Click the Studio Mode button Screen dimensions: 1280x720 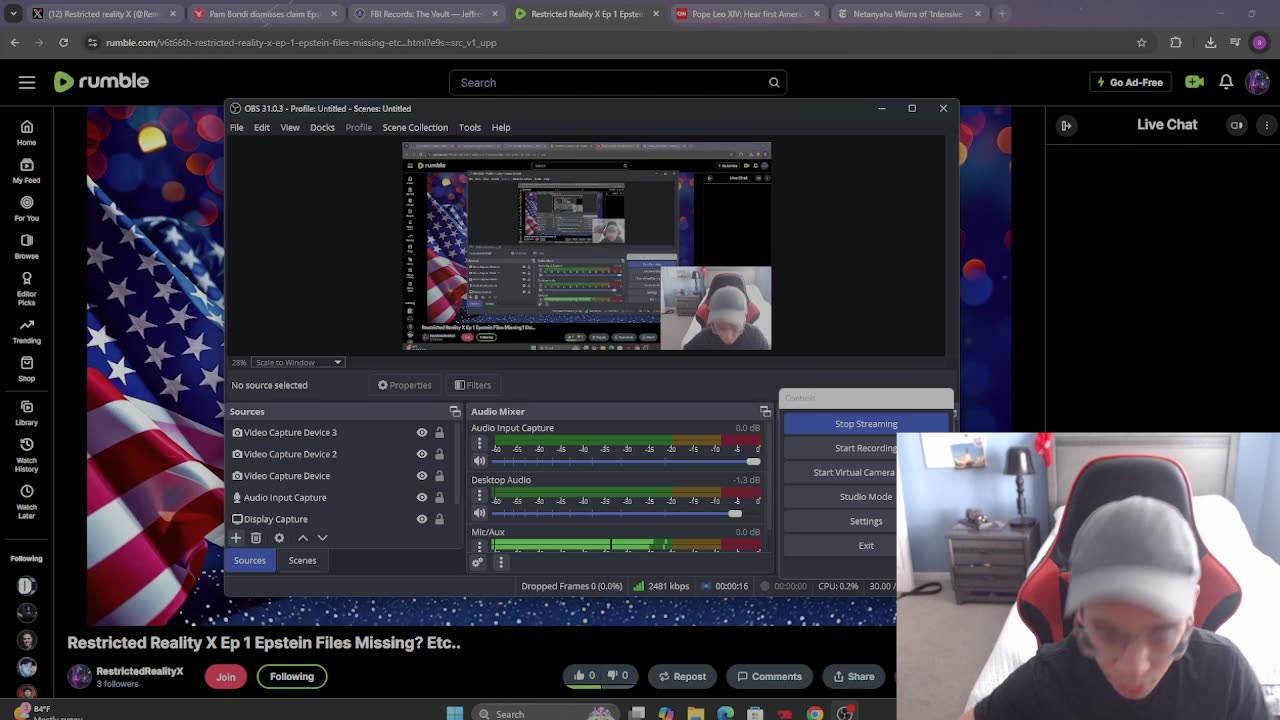866,497
